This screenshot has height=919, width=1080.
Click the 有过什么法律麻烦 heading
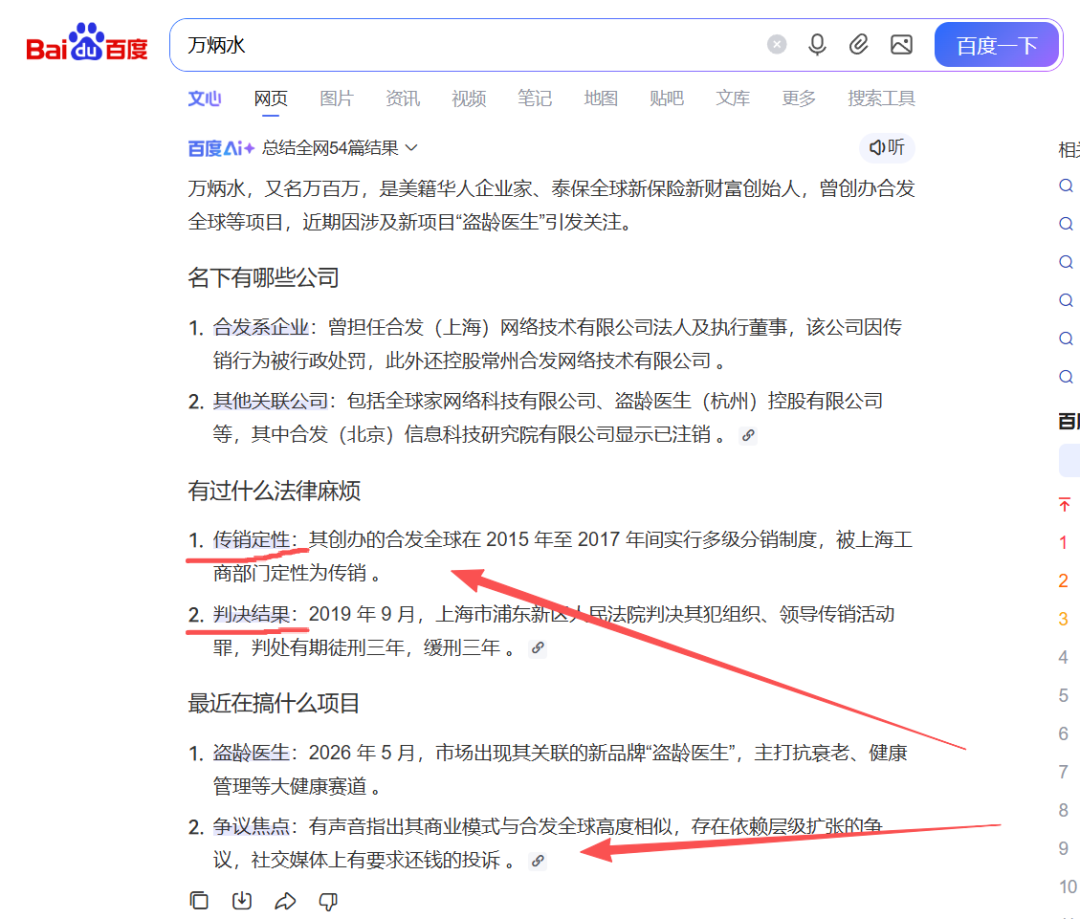(x=274, y=491)
